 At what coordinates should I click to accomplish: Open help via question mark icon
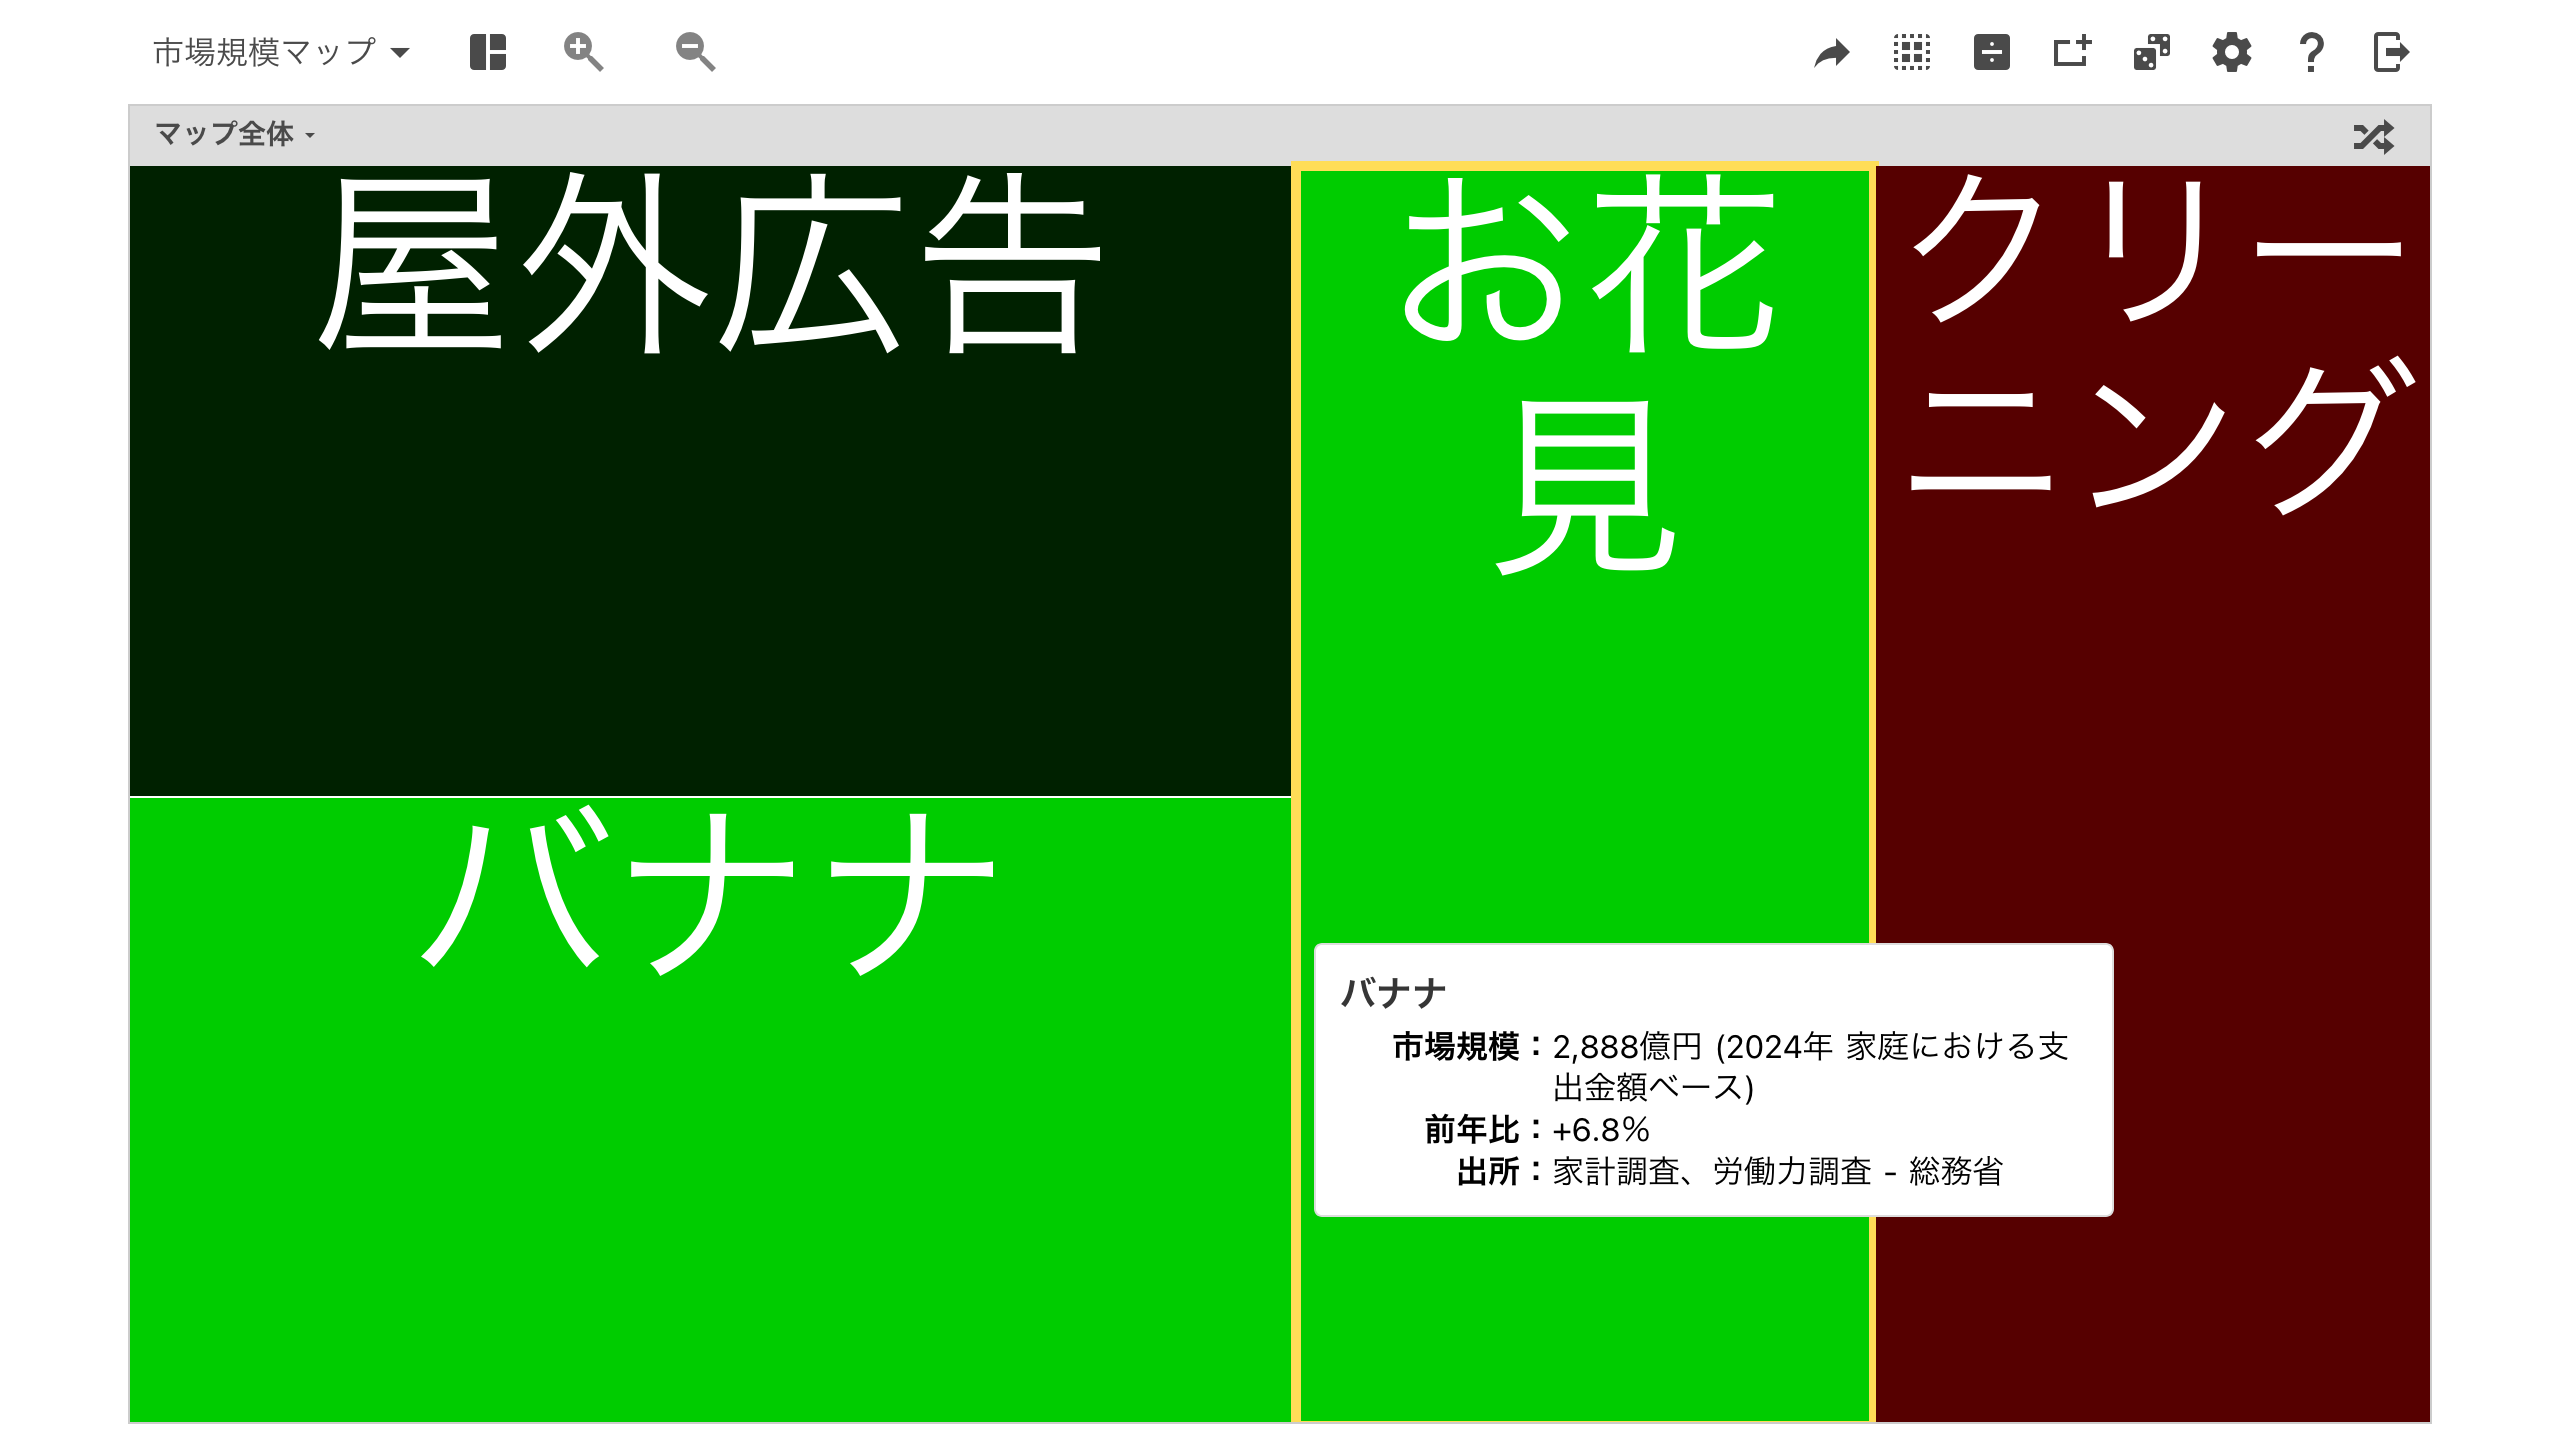click(2311, 52)
